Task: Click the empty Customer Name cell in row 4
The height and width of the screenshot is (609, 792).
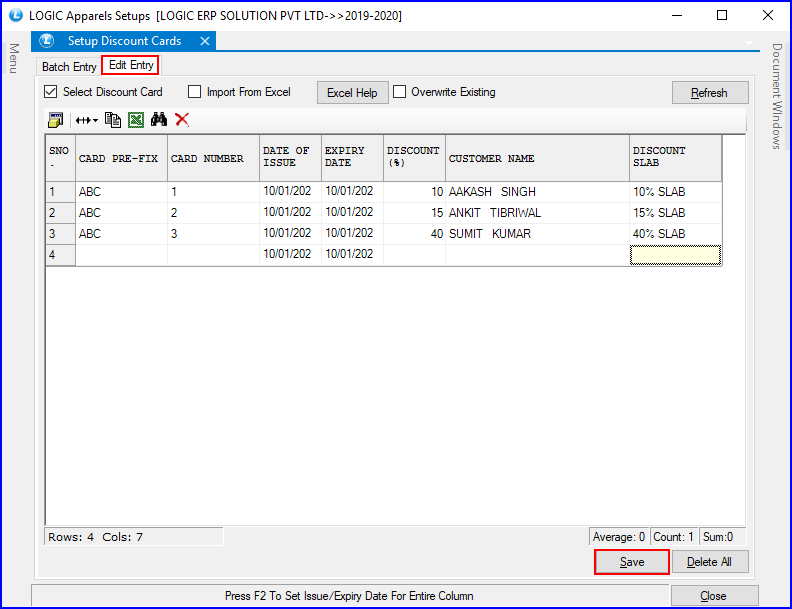Action: click(x=537, y=255)
